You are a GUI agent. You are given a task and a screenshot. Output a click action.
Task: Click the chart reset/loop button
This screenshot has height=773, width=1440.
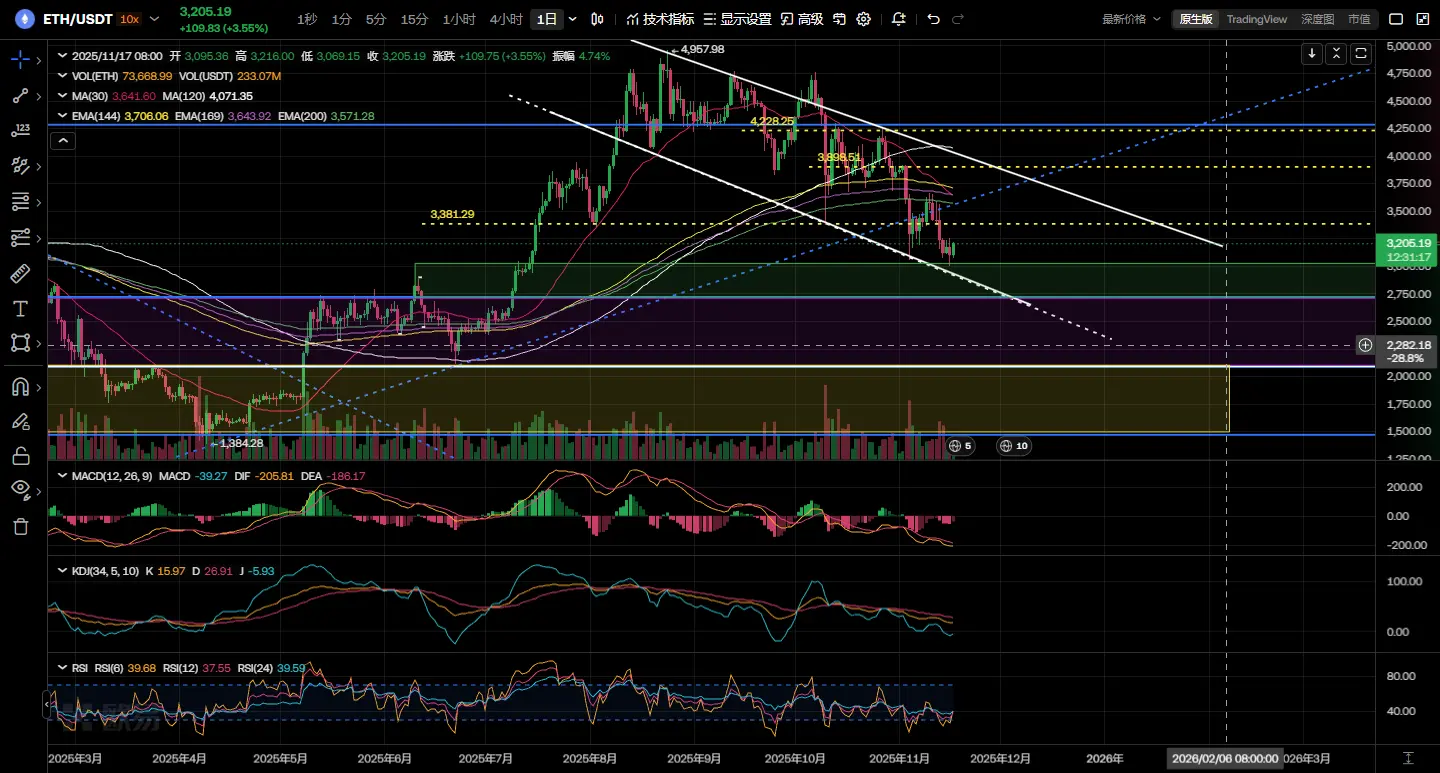coord(1361,53)
